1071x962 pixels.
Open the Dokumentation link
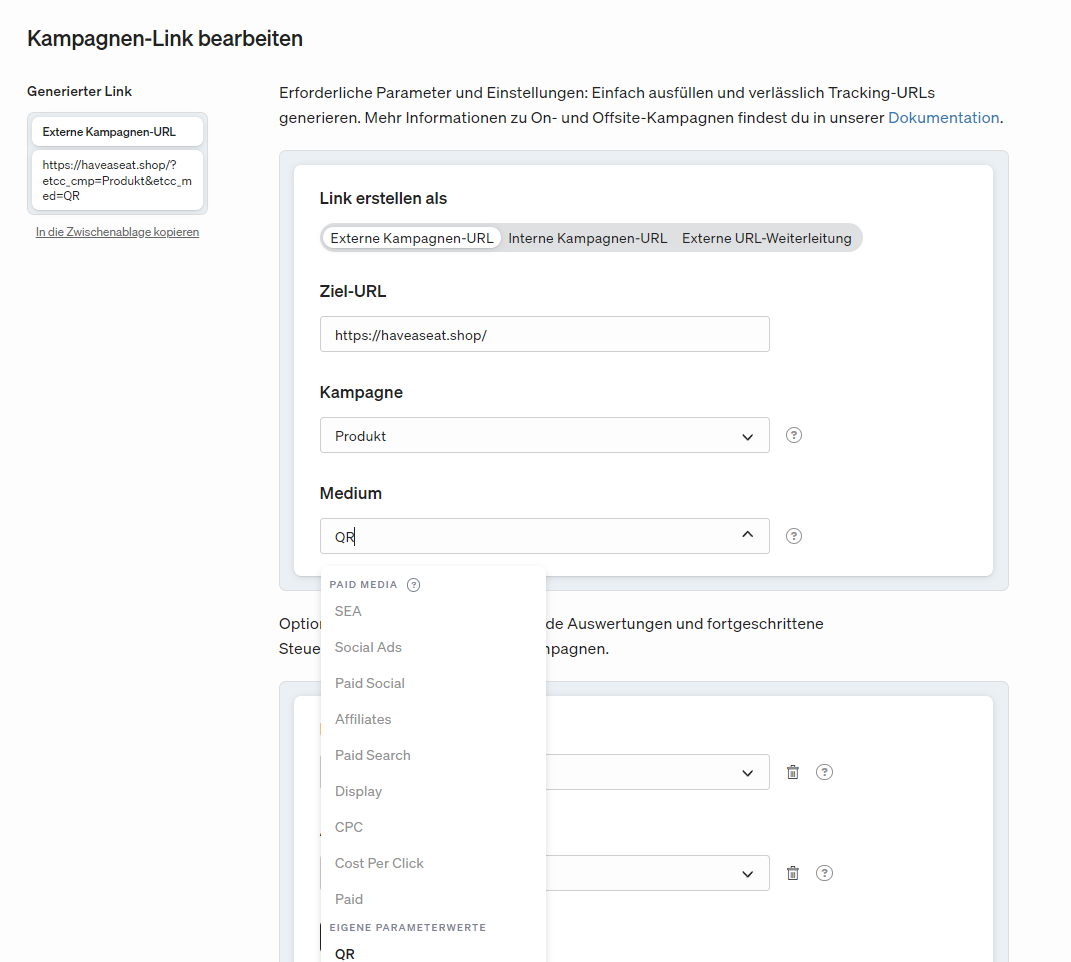pos(943,118)
